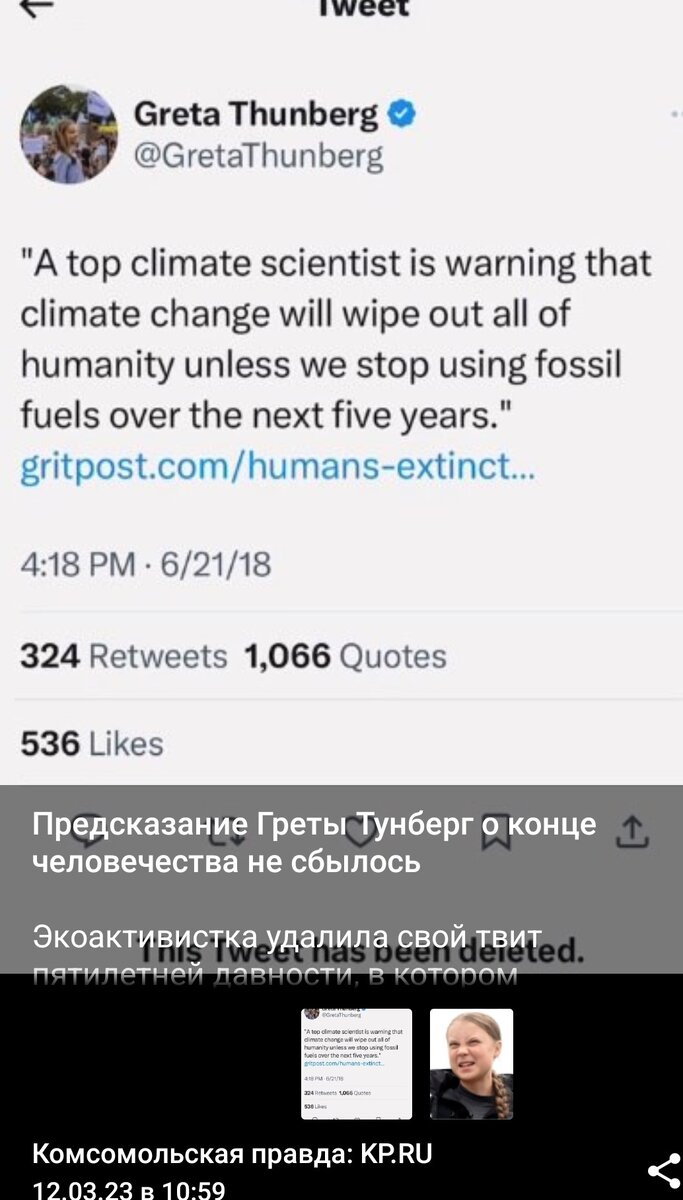The image size is (683, 1200).
Task: Open the braided-hair girl photo thumbnail
Action: tap(471, 1064)
